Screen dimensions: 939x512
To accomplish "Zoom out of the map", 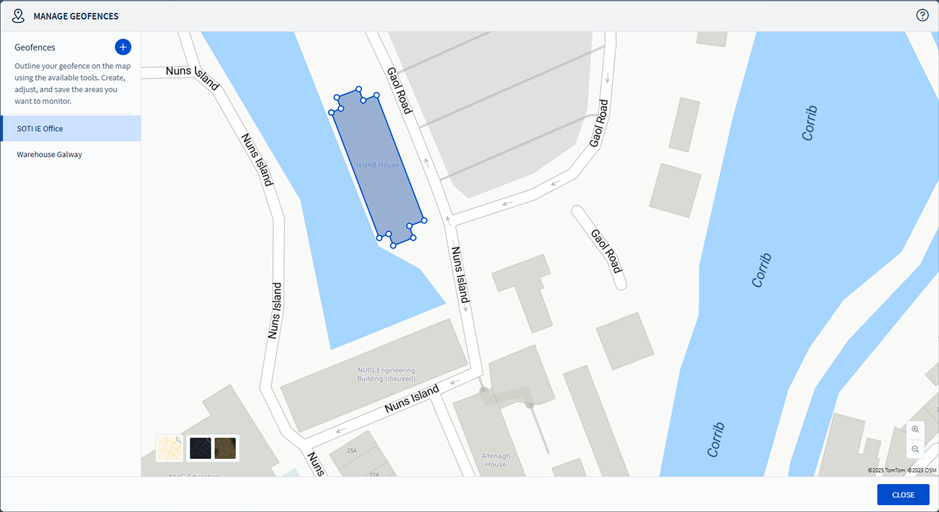I will click(x=915, y=449).
